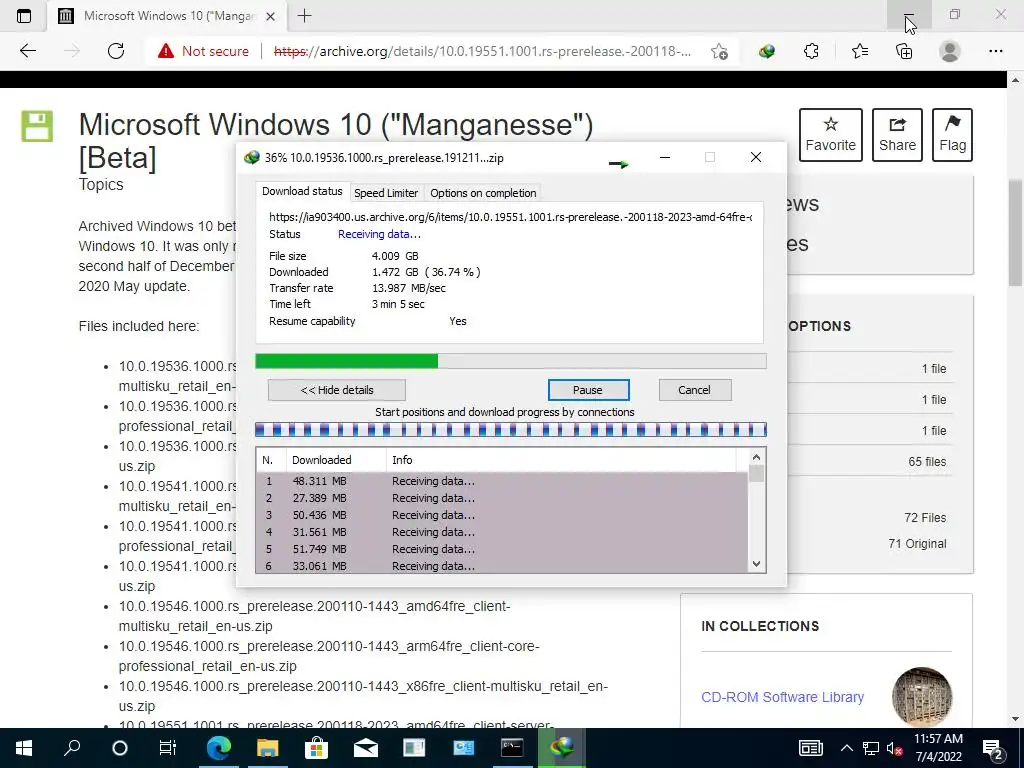Open taskbar Search magnifier
This screenshot has width=1024, height=768.
[72, 748]
